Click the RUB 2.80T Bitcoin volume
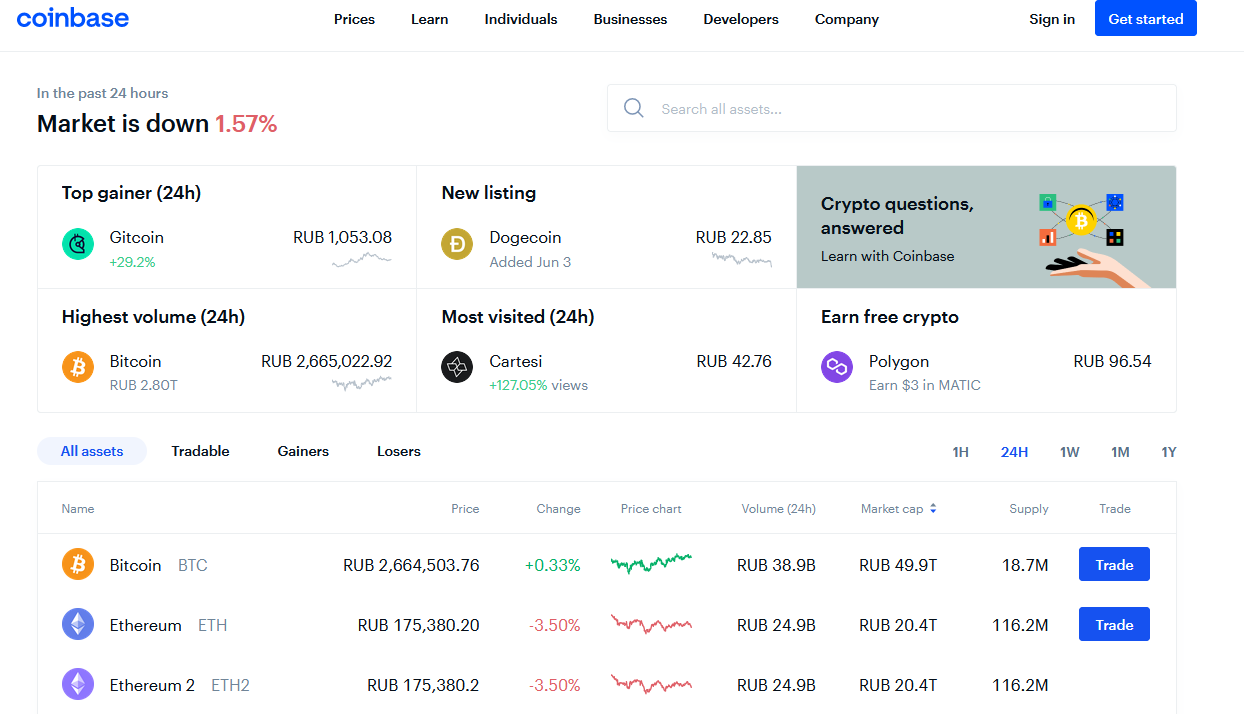This screenshot has height=714, width=1244. point(144,385)
